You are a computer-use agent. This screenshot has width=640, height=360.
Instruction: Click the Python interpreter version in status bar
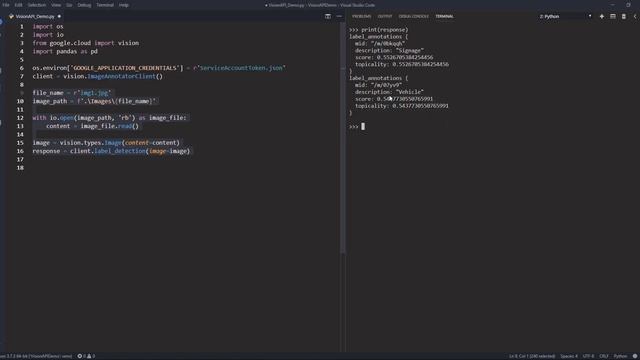(36, 356)
